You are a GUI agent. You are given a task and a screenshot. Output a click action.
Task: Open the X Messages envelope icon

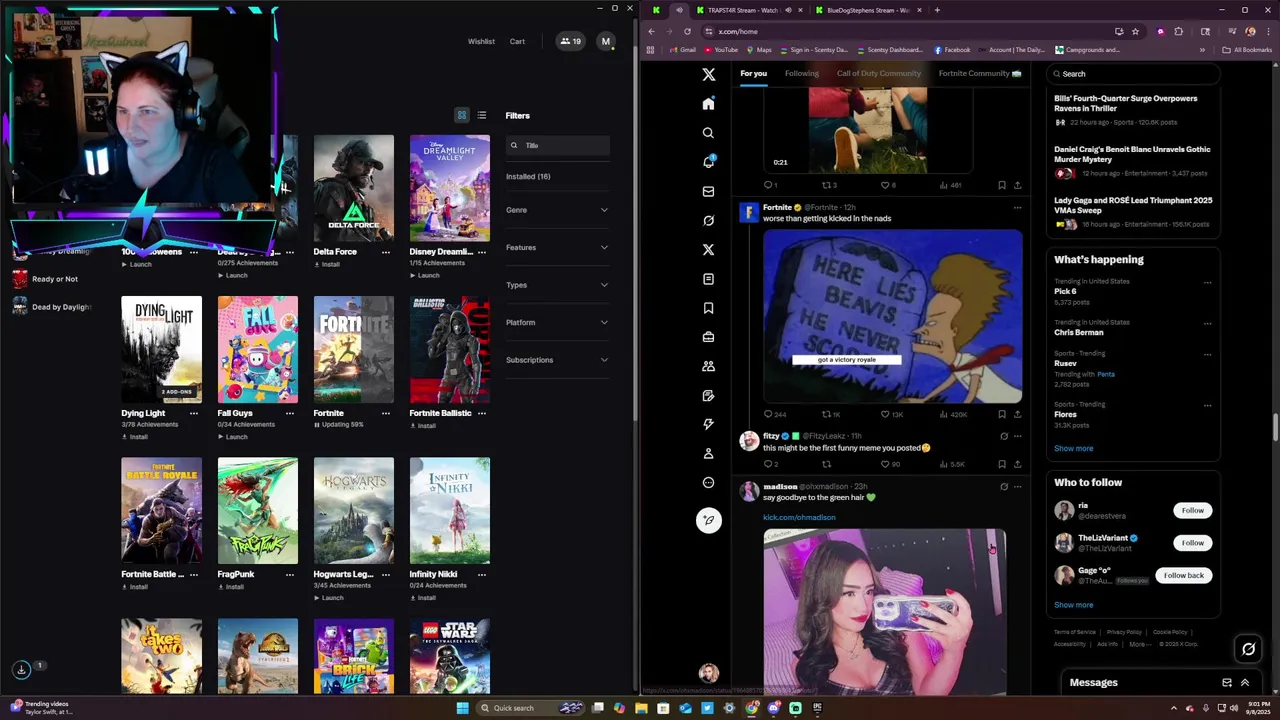(708, 191)
